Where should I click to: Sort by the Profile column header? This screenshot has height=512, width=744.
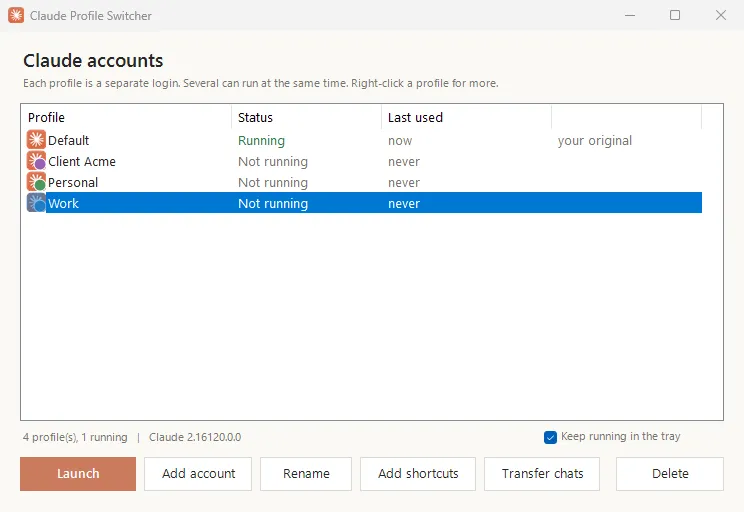coord(127,117)
